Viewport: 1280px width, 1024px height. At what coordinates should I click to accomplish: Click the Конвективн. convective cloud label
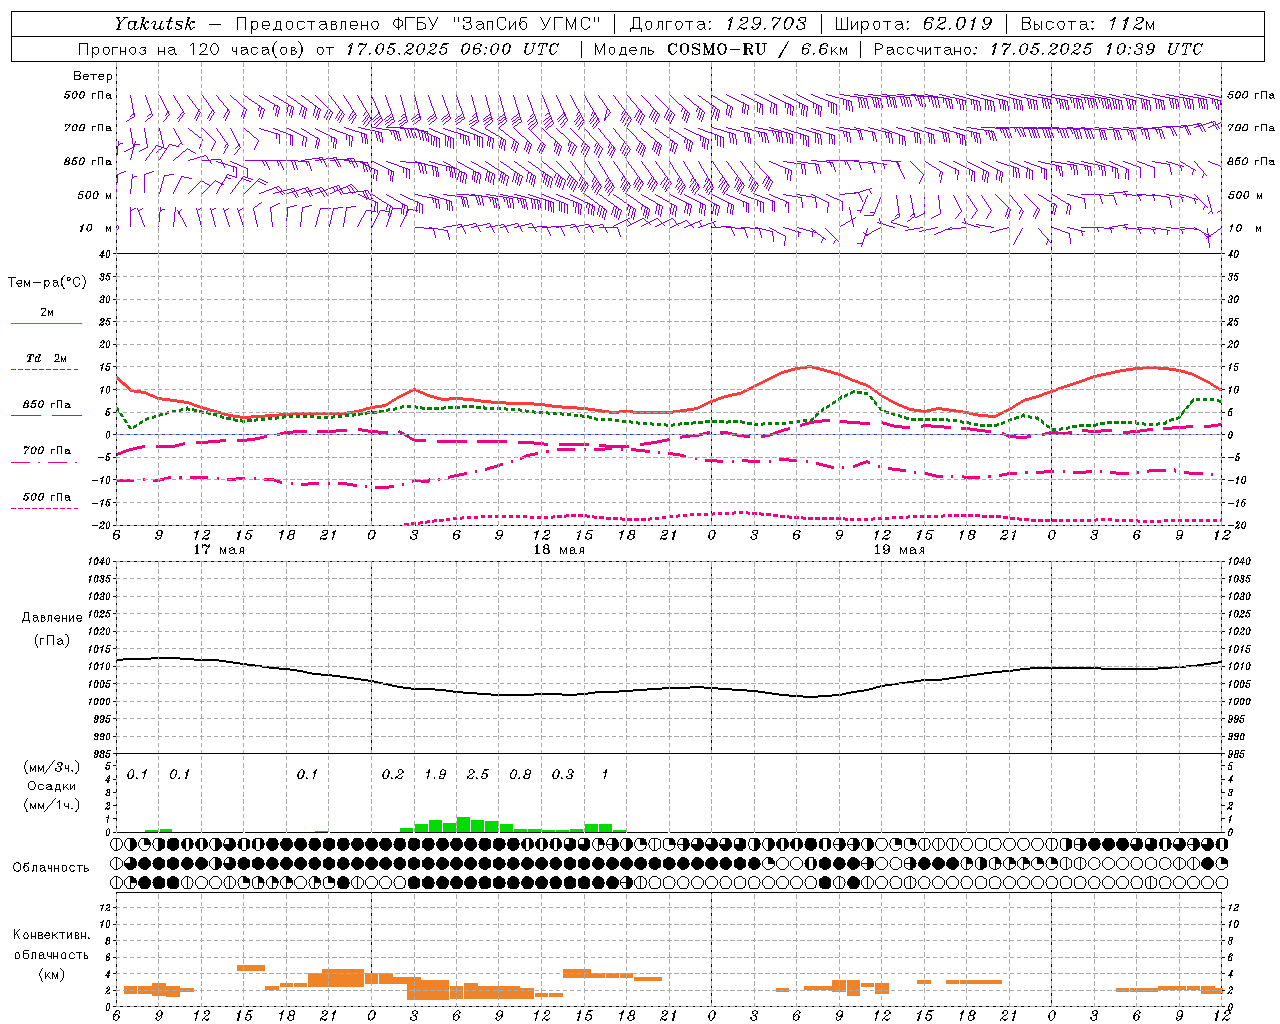(x=51, y=935)
